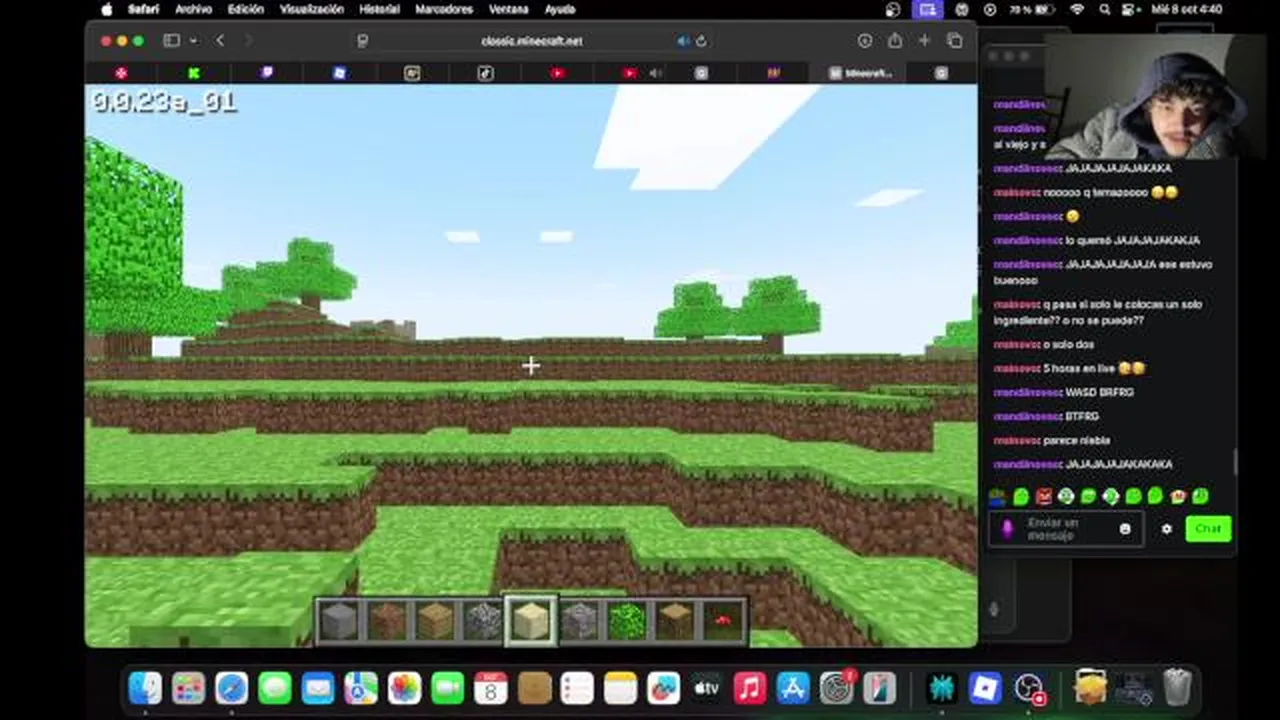Select the red flower in the hotbar

[x=722, y=621]
